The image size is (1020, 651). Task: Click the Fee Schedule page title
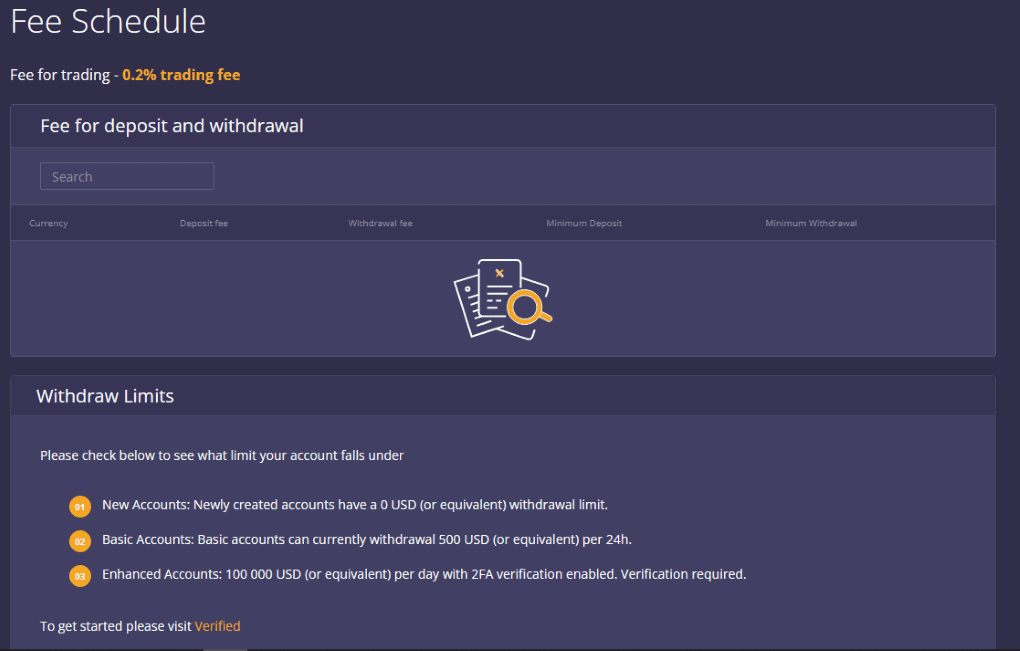pyautogui.click(x=107, y=21)
